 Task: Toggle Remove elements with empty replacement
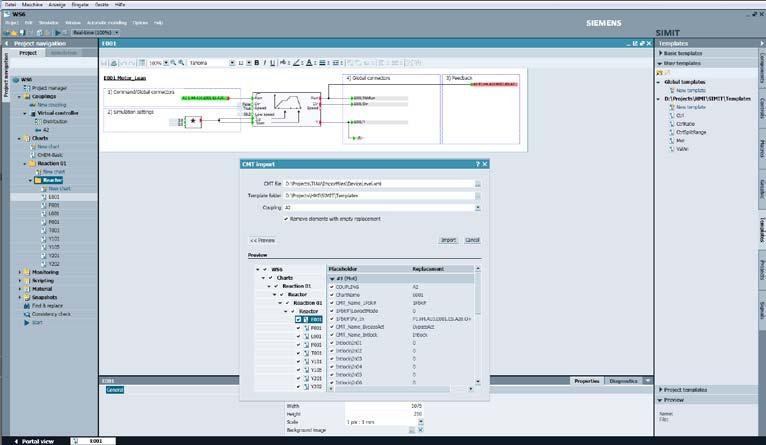coord(286,219)
